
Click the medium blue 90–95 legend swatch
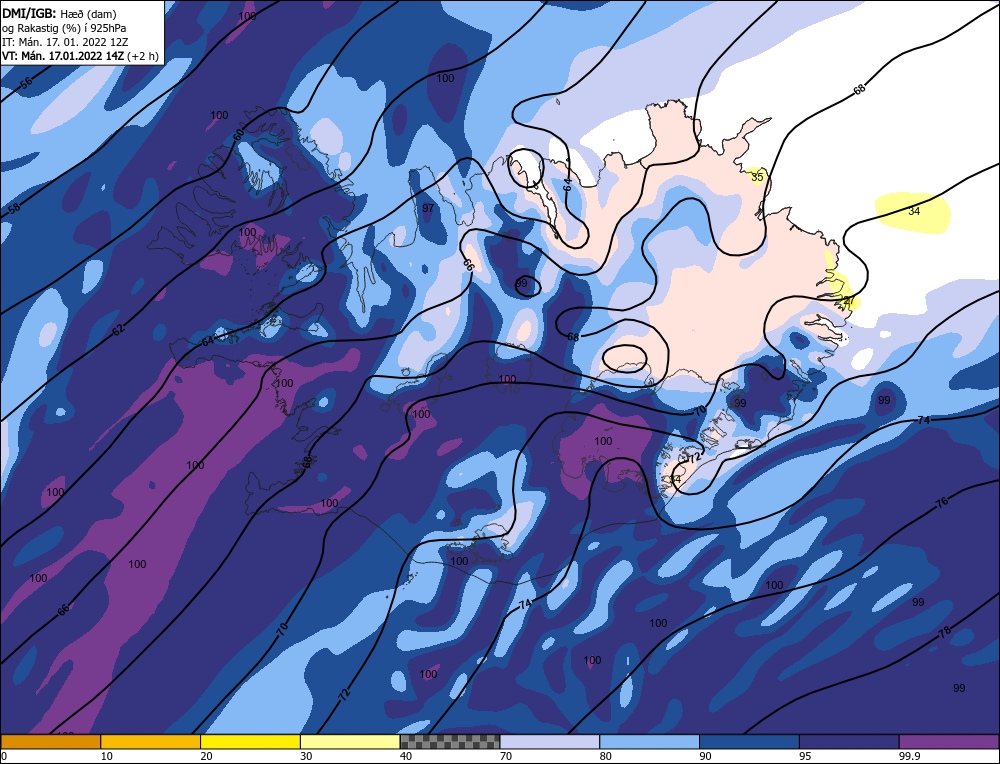(x=749, y=741)
